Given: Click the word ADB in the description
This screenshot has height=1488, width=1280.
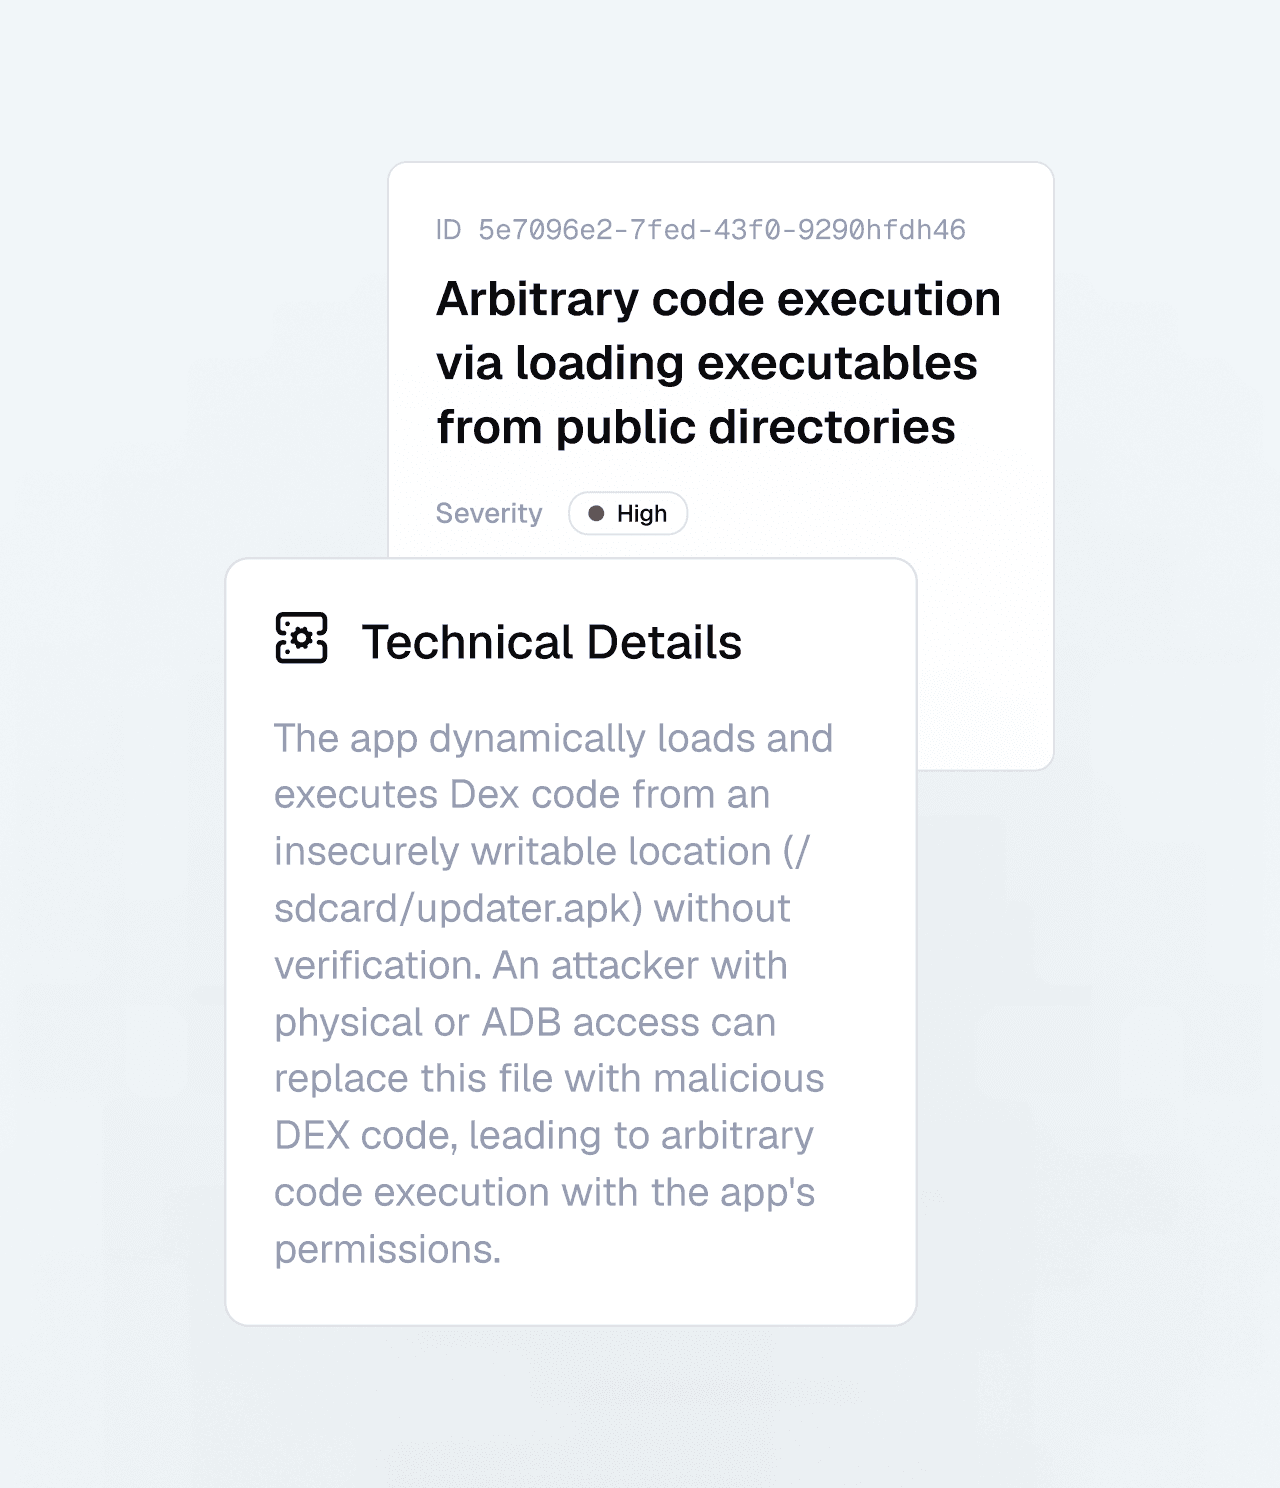Looking at the screenshot, I should [521, 1022].
